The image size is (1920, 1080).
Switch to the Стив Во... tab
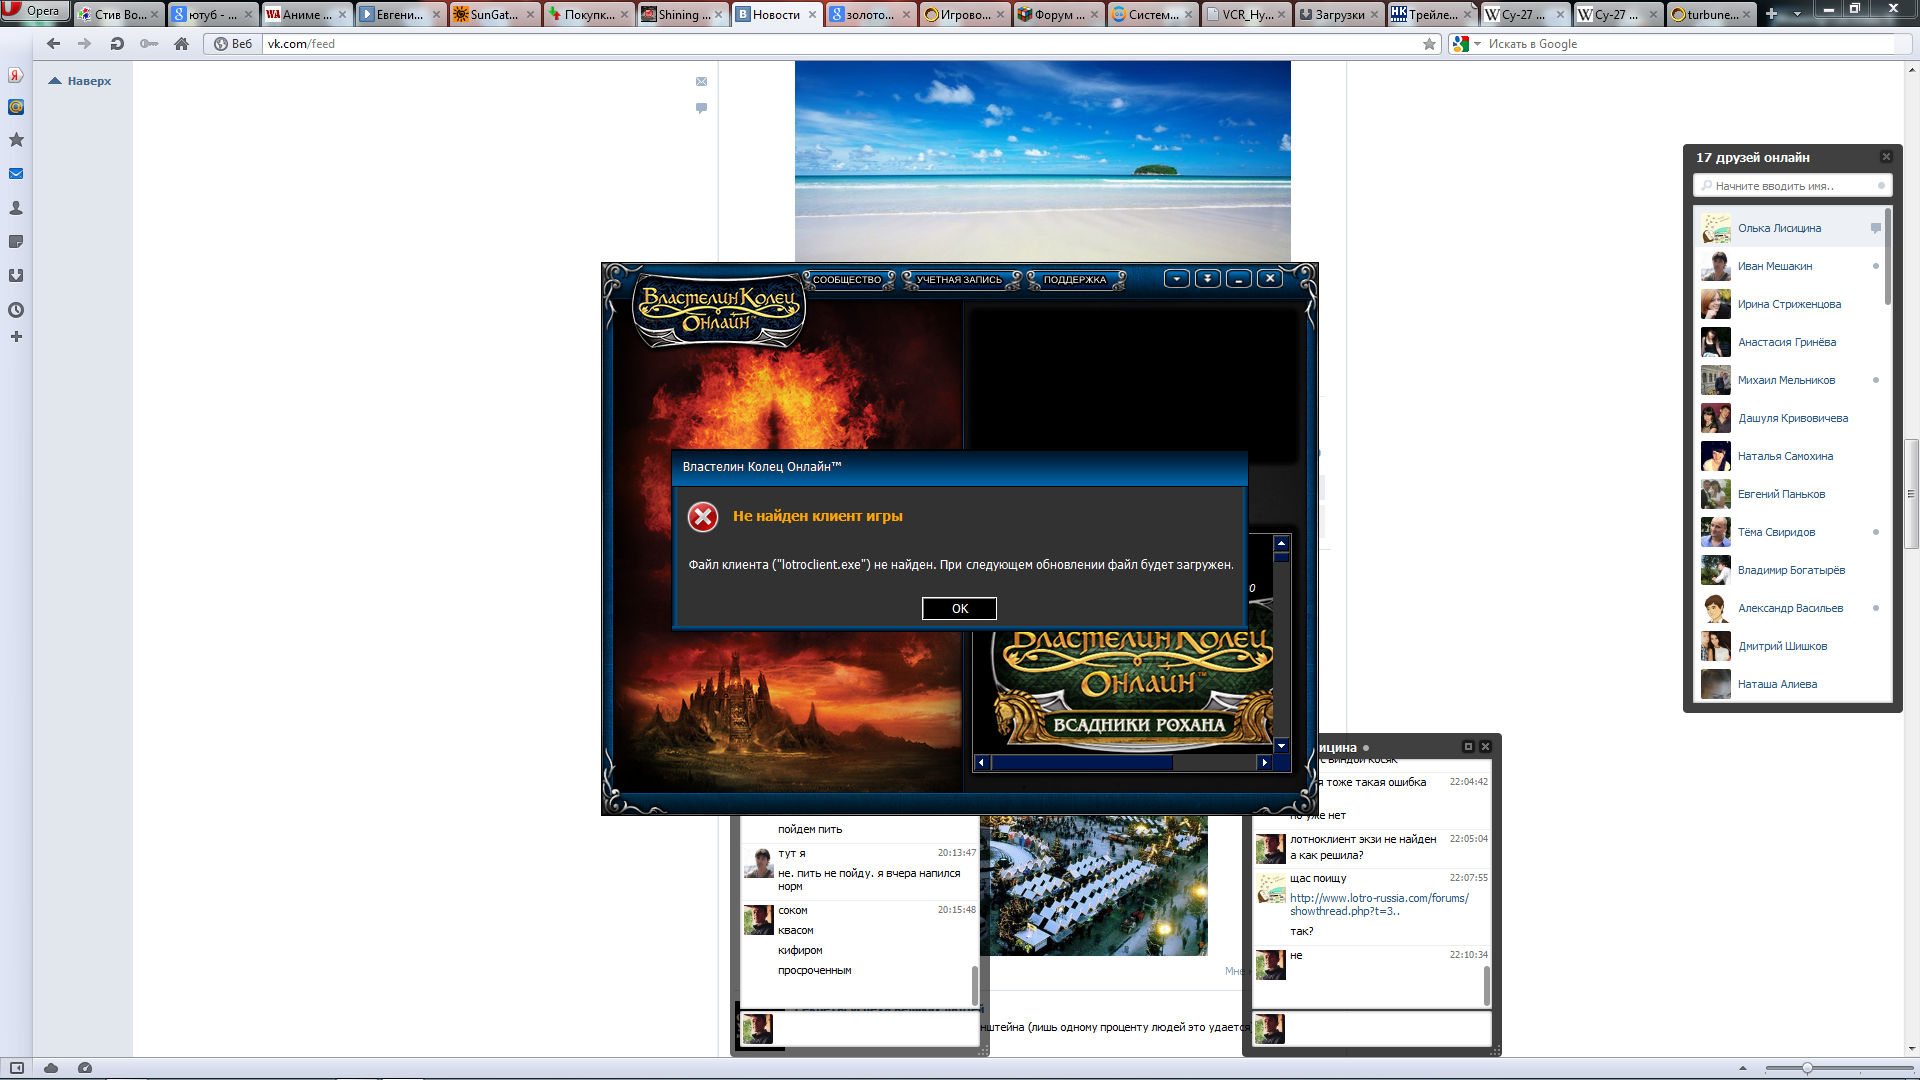click(120, 14)
